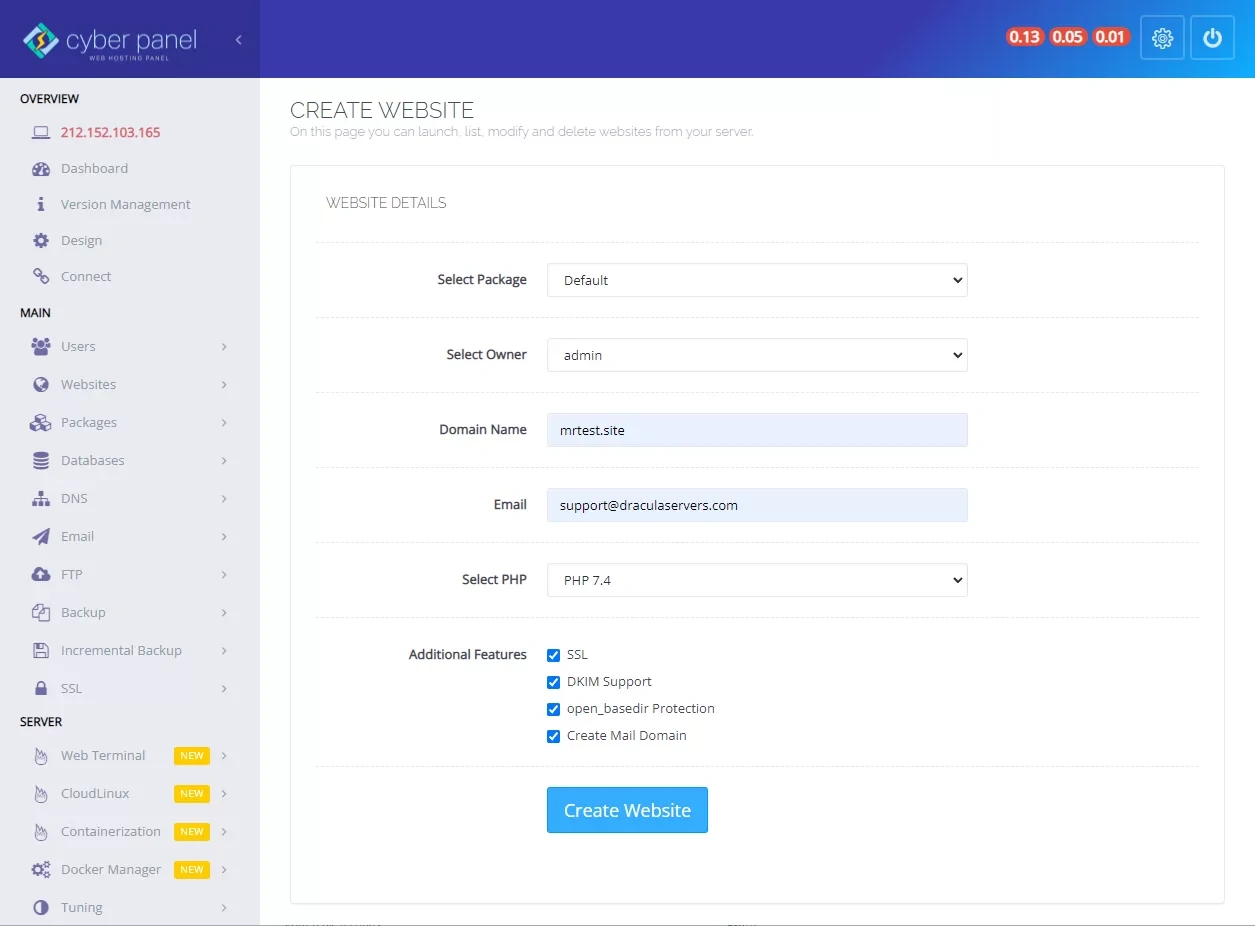Click the Domain Name input field
This screenshot has height=926, width=1255.
point(756,430)
